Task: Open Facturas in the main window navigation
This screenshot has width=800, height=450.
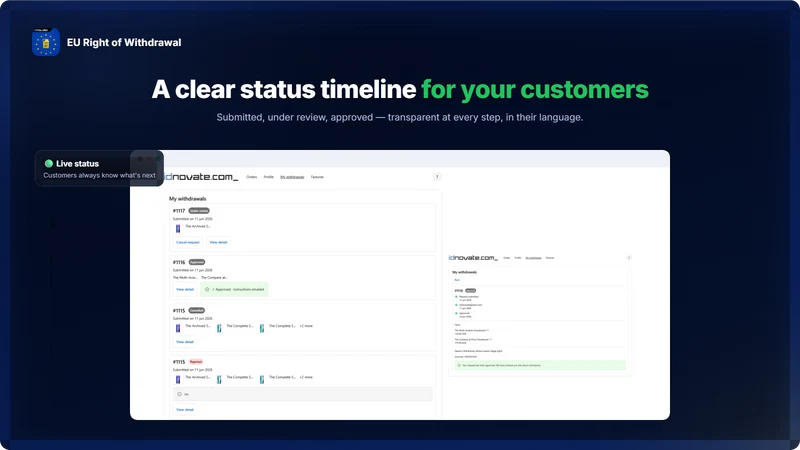Action: 317,177
